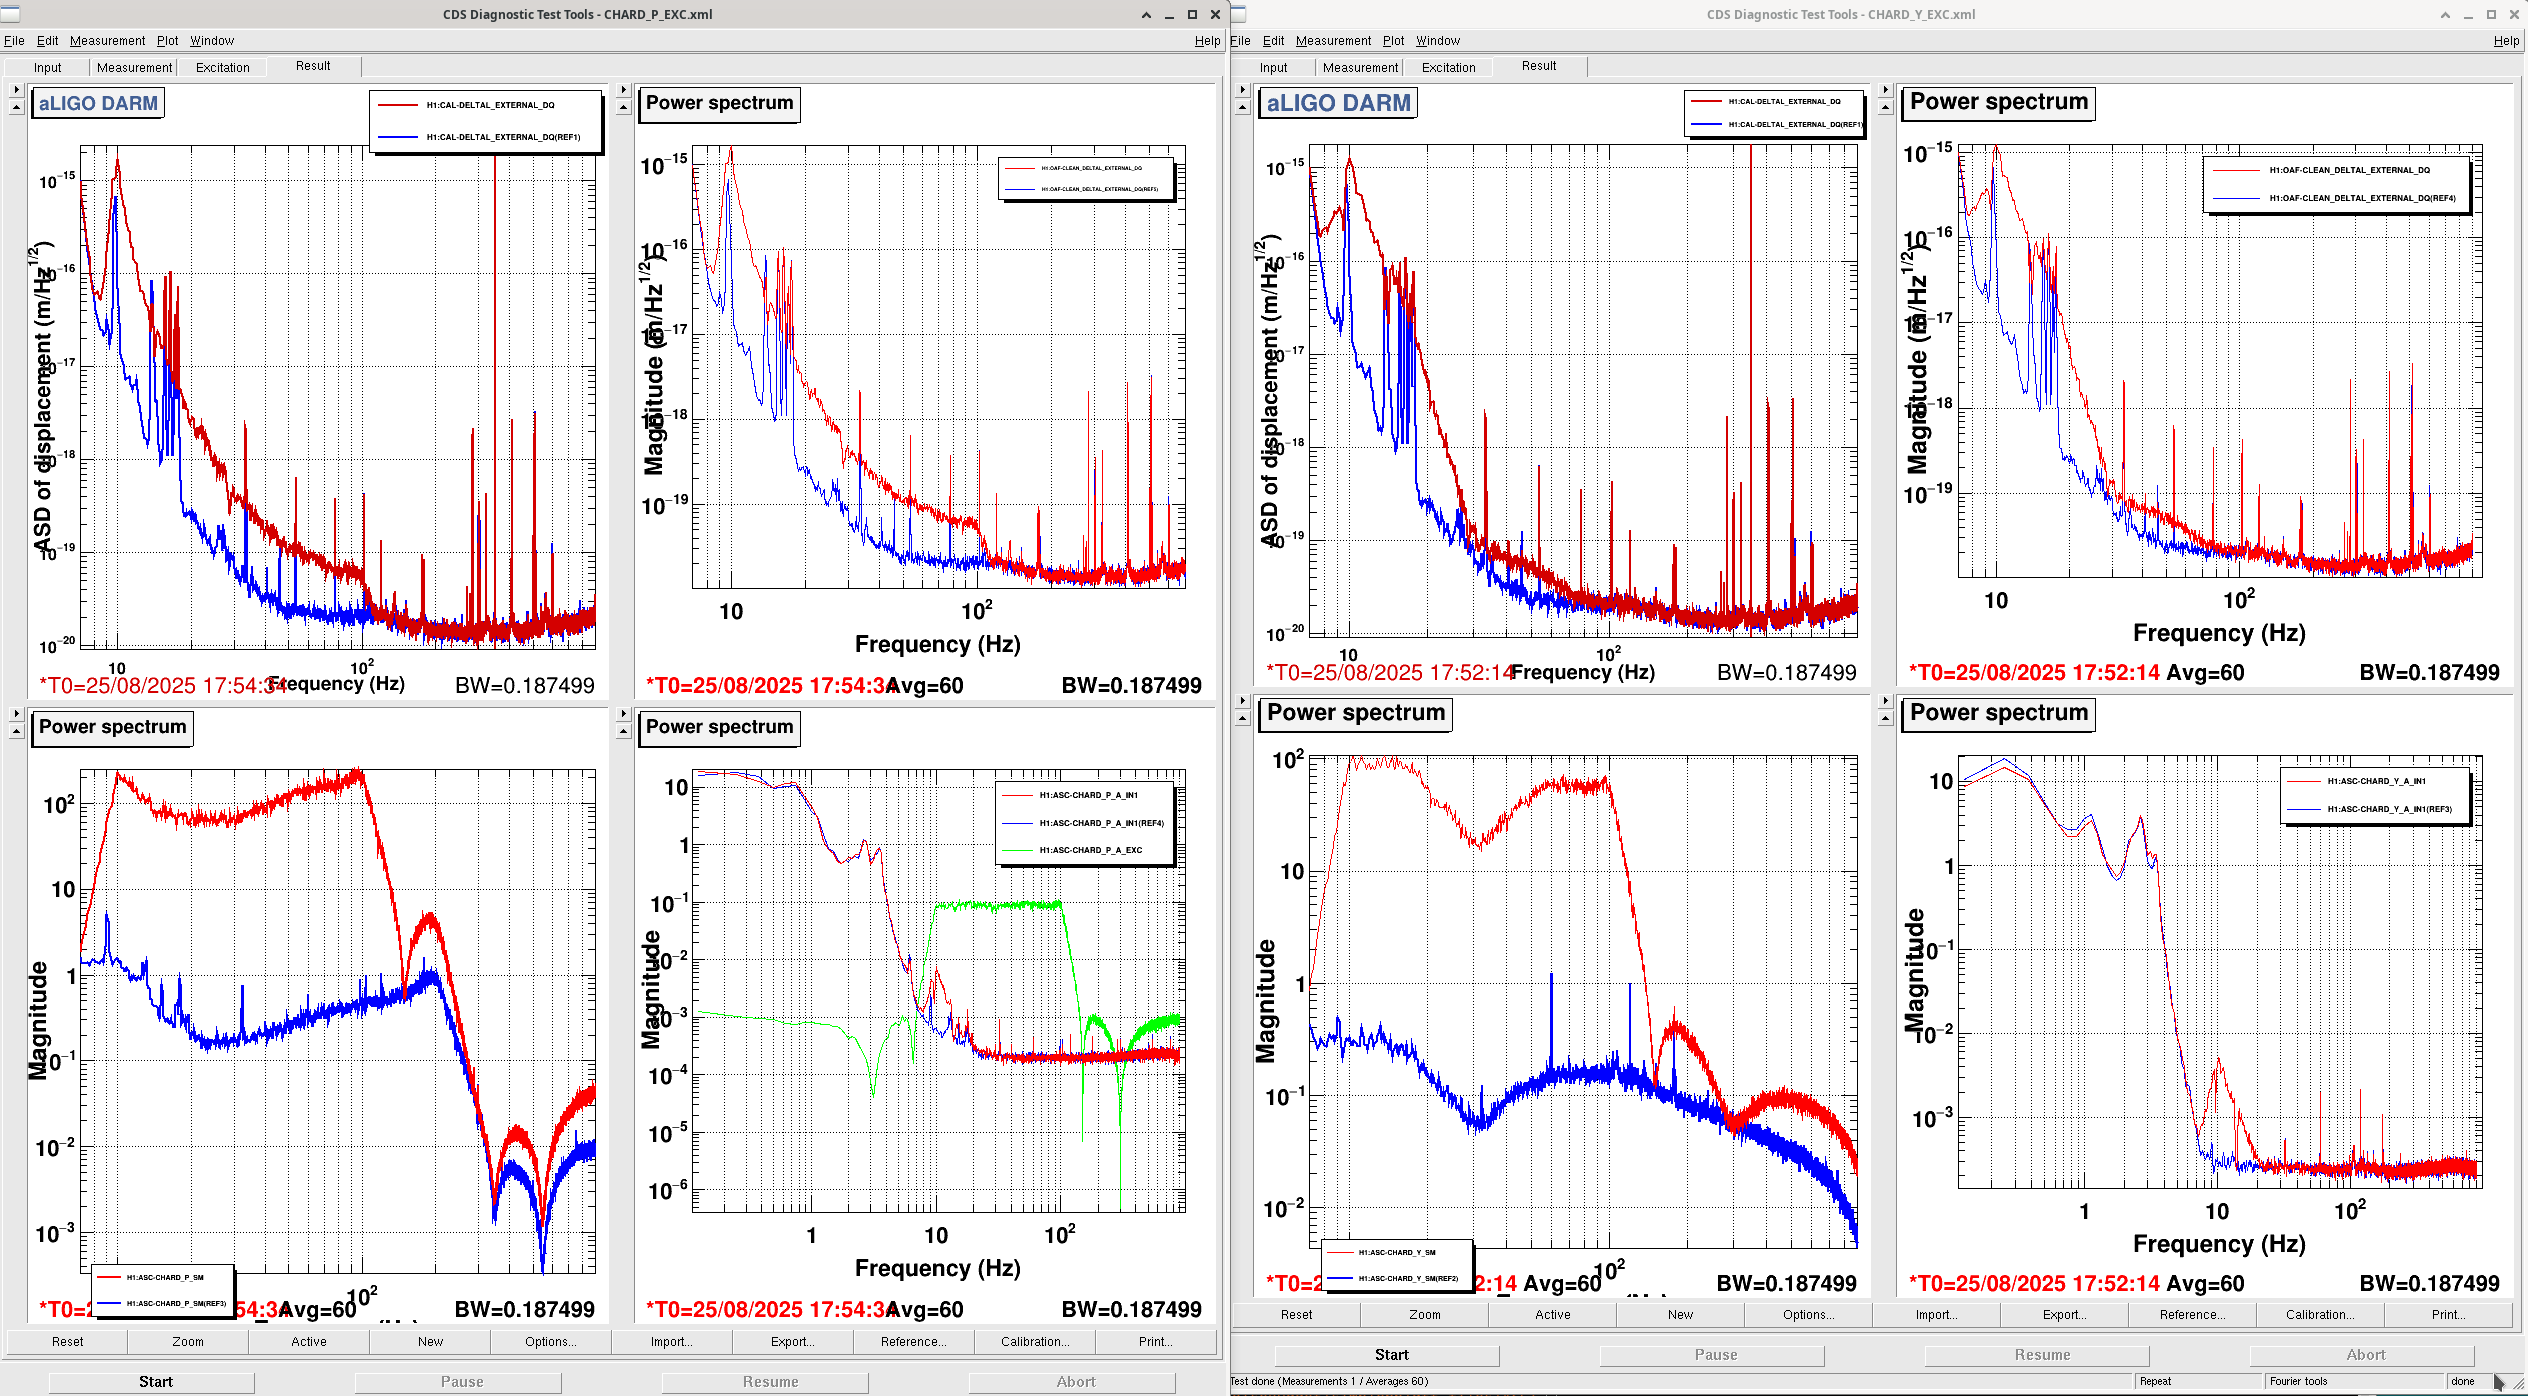Click up-arrow button beside CHARD_P_A_IN1 plot
This screenshot has width=2528, height=1396.
[623, 731]
